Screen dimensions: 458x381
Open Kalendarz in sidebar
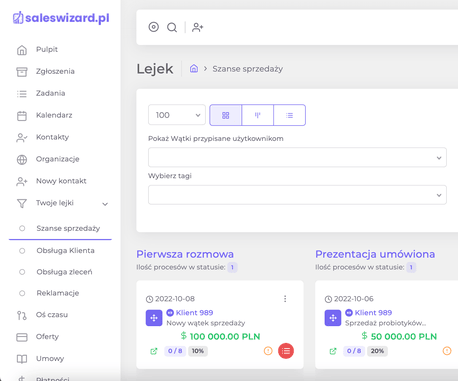point(54,115)
